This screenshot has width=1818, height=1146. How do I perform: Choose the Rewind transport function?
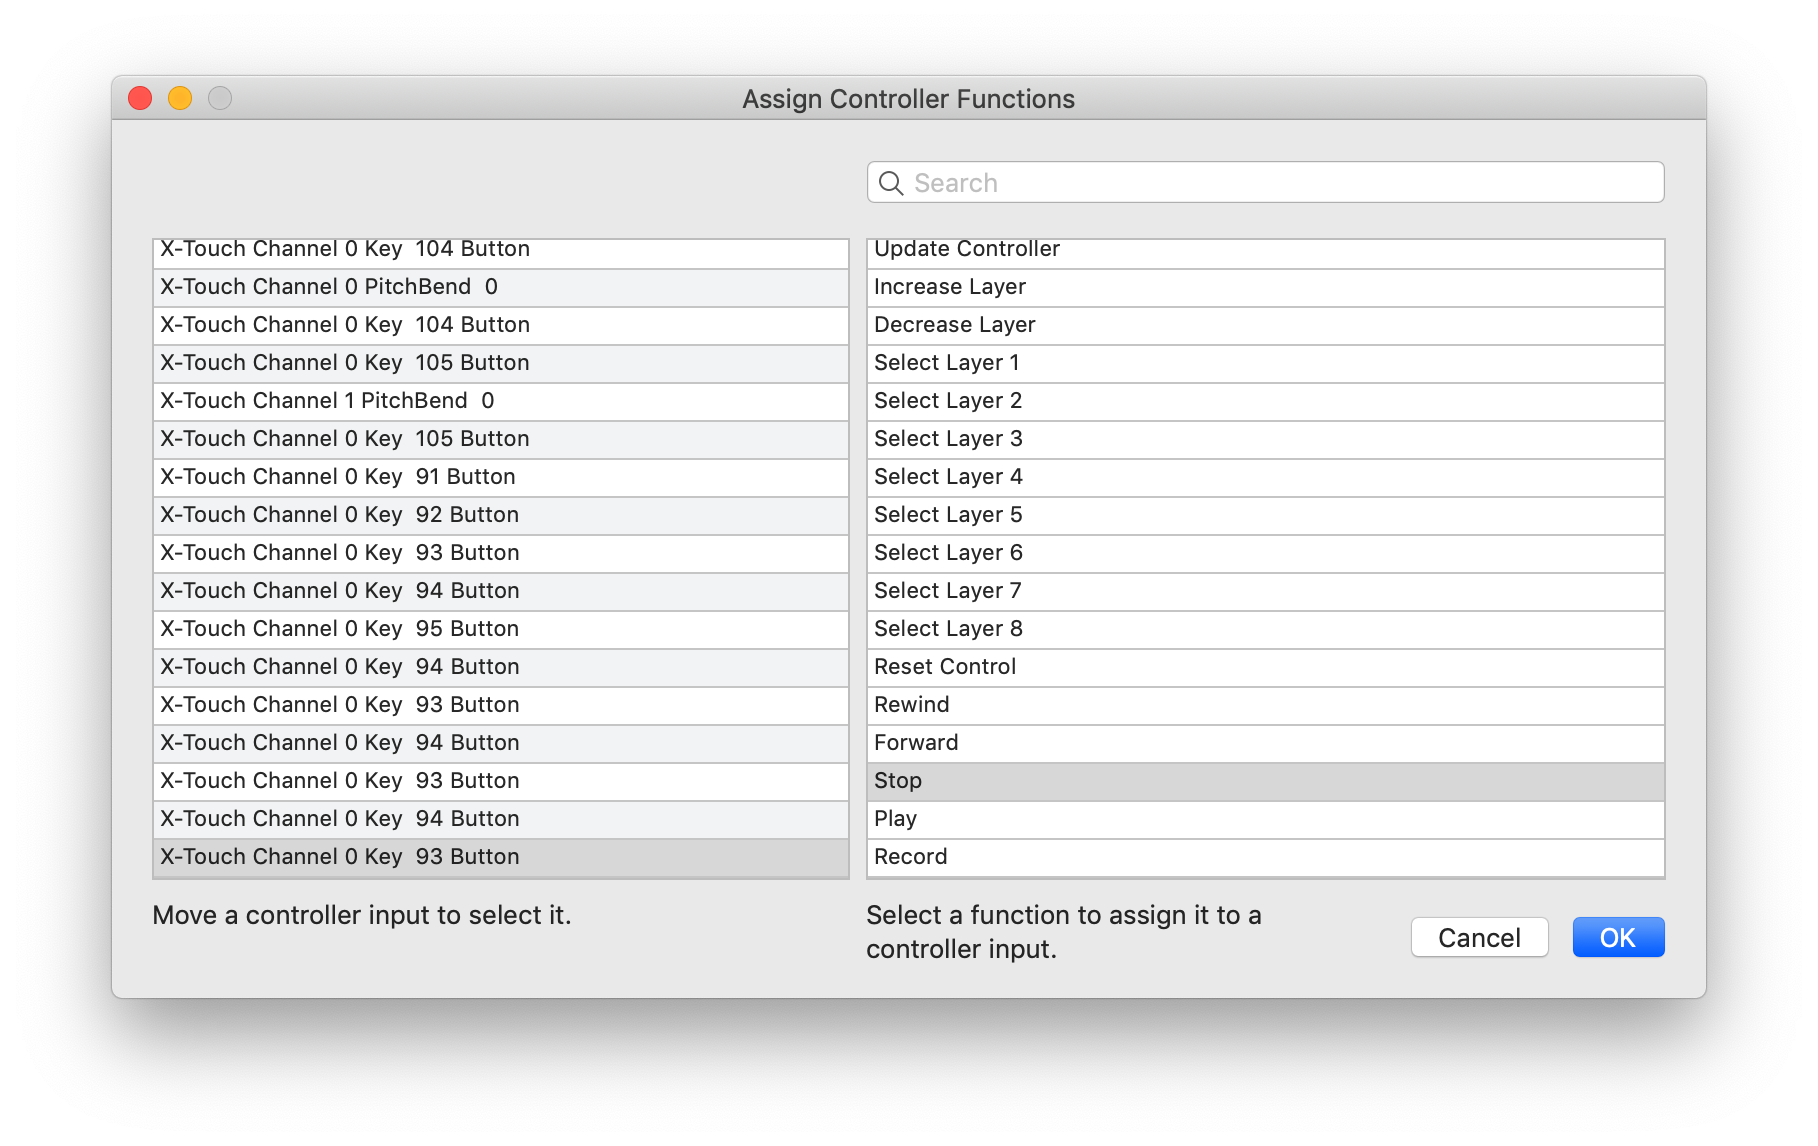pos(1265,705)
